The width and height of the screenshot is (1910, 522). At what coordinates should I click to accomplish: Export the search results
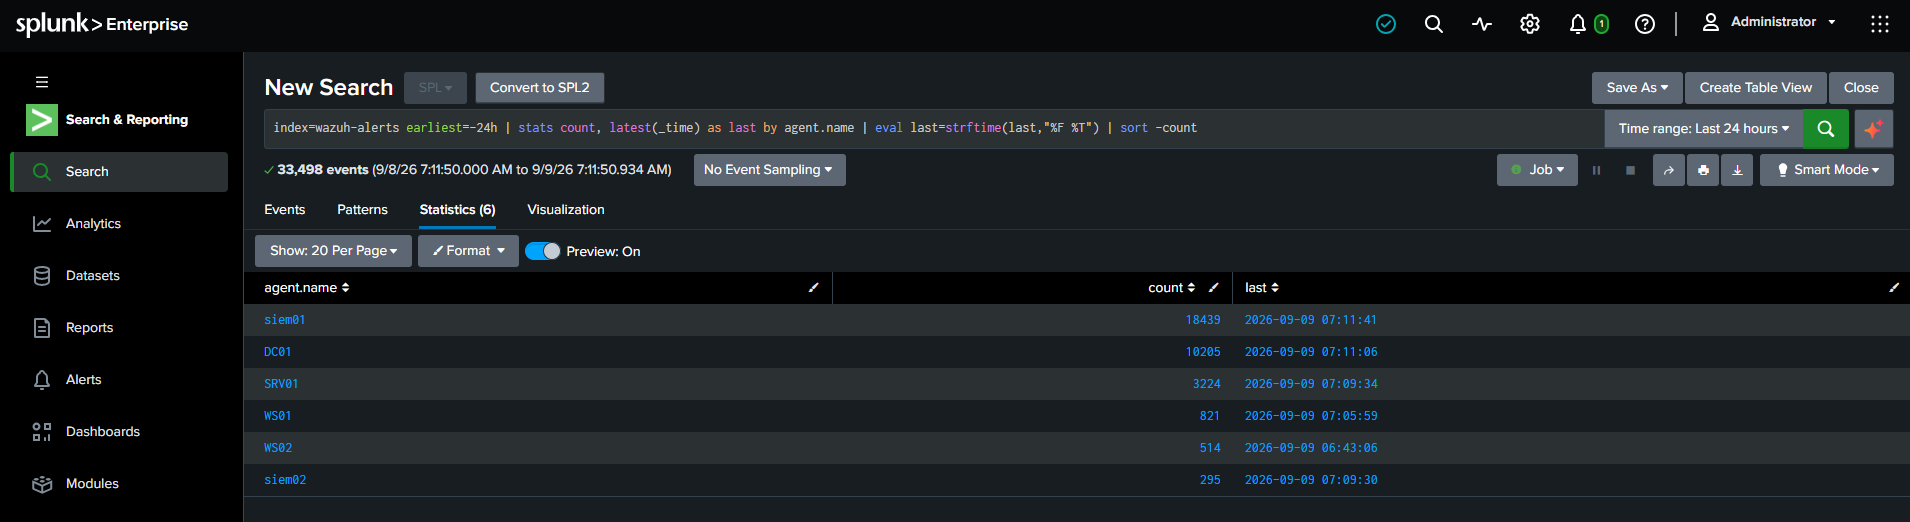(1737, 170)
